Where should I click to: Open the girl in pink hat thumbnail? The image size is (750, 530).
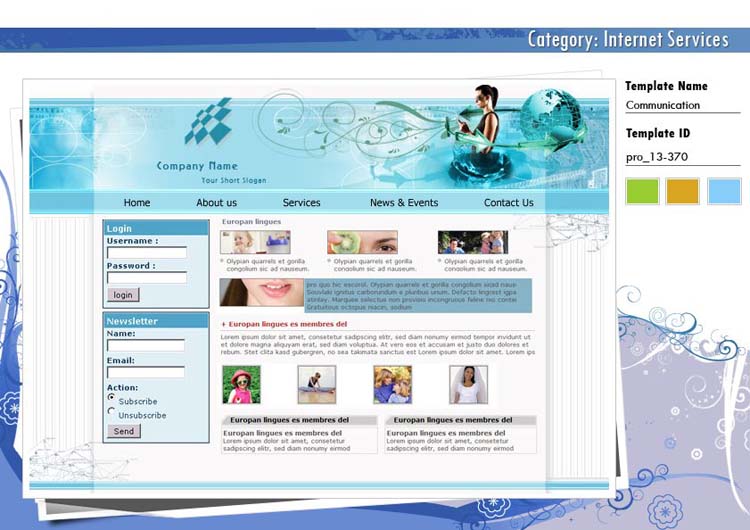click(241, 384)
